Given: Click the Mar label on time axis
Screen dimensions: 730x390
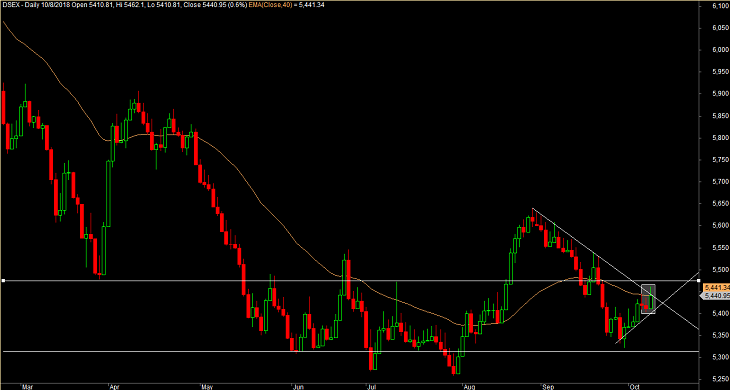Looking at the screenshot, I should click(x=28, y=386).
